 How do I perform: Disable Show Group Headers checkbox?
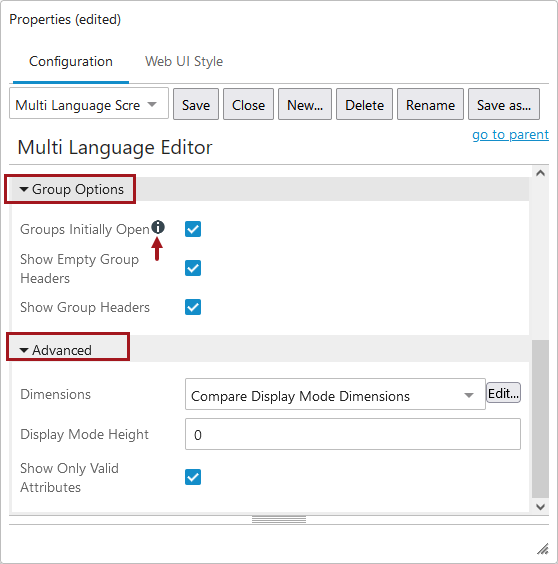click(193, 307)
